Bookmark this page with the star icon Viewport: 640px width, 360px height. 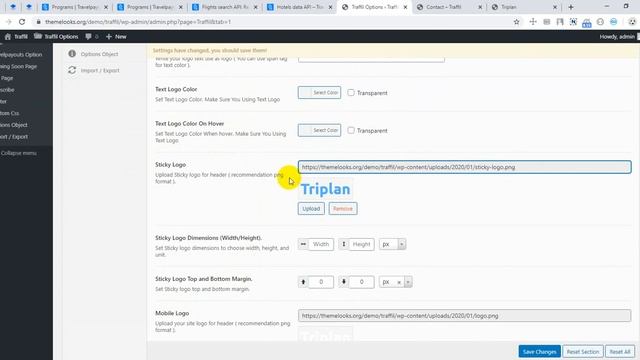(516, 22)
